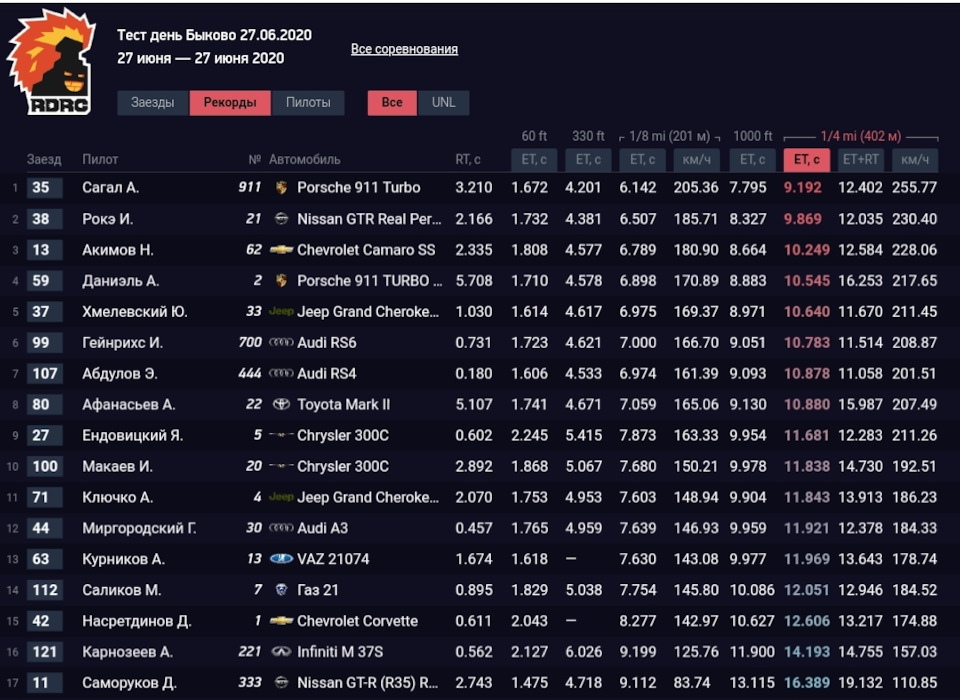The height and width of the screenshot is (700, 960).
Task: Click the RDRC logo
Action: pyautogui.click(x=51, y=61)
